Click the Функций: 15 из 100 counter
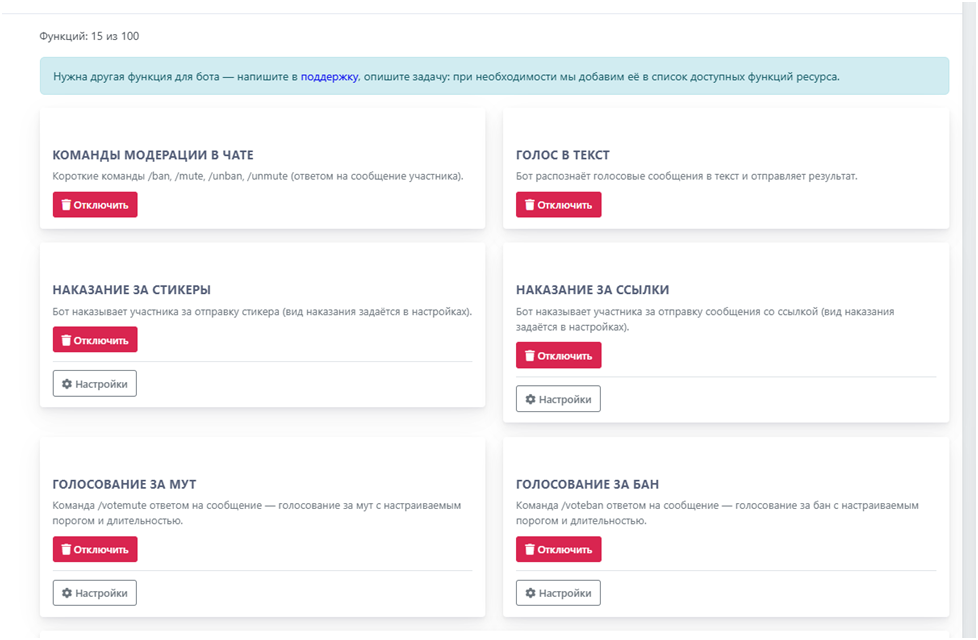The width and height of the screenshot is (978, 640). [x=89, y=36]
